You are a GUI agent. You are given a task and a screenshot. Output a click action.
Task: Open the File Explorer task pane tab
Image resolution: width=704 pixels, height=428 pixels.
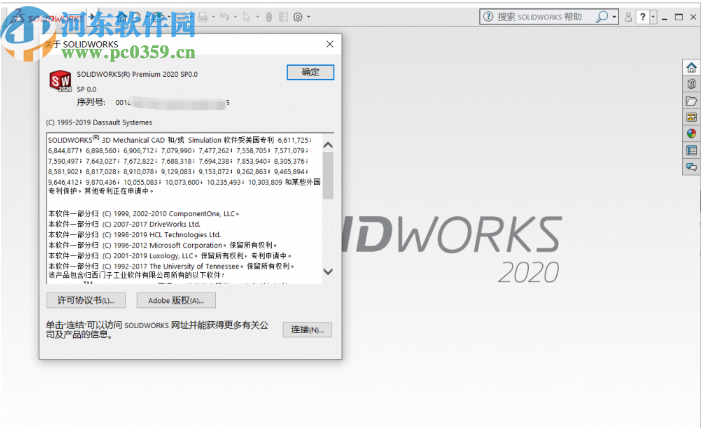(x=691, y=101)
